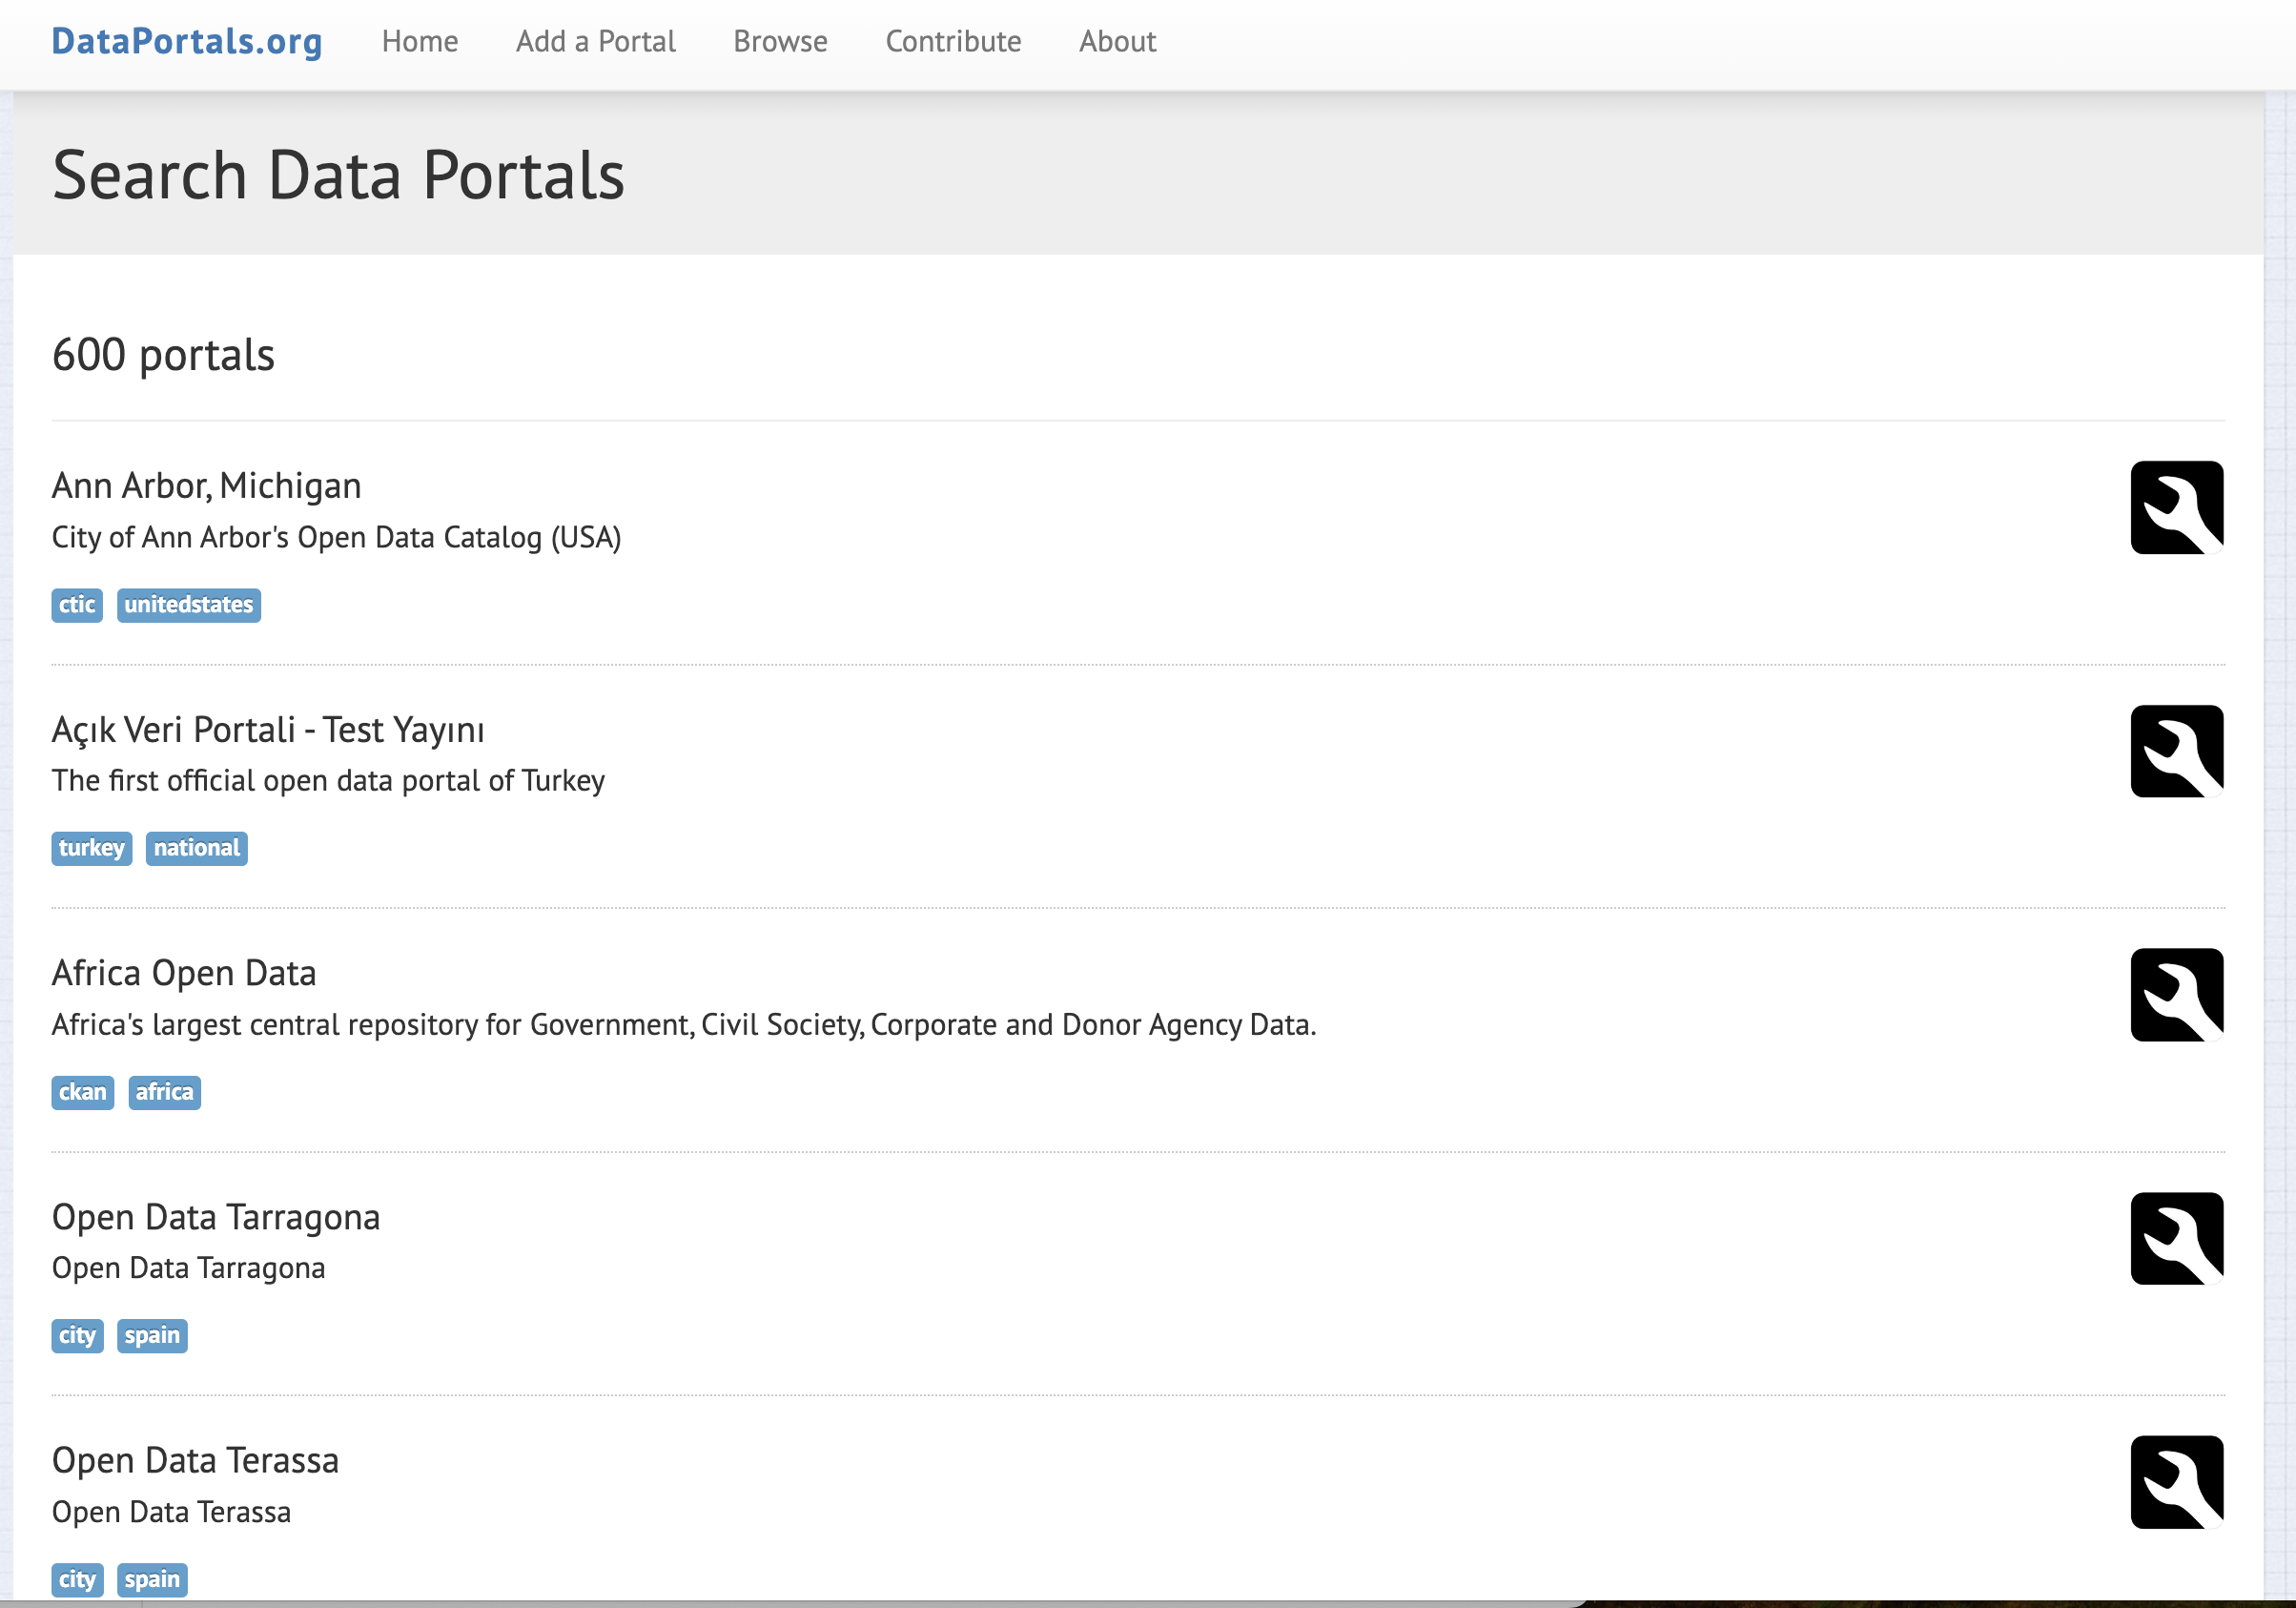Select the ctic tag under Ann Arbor
Image resolution: width=2296 pixels, height=1608 pixels.
(x=76, y=605)
